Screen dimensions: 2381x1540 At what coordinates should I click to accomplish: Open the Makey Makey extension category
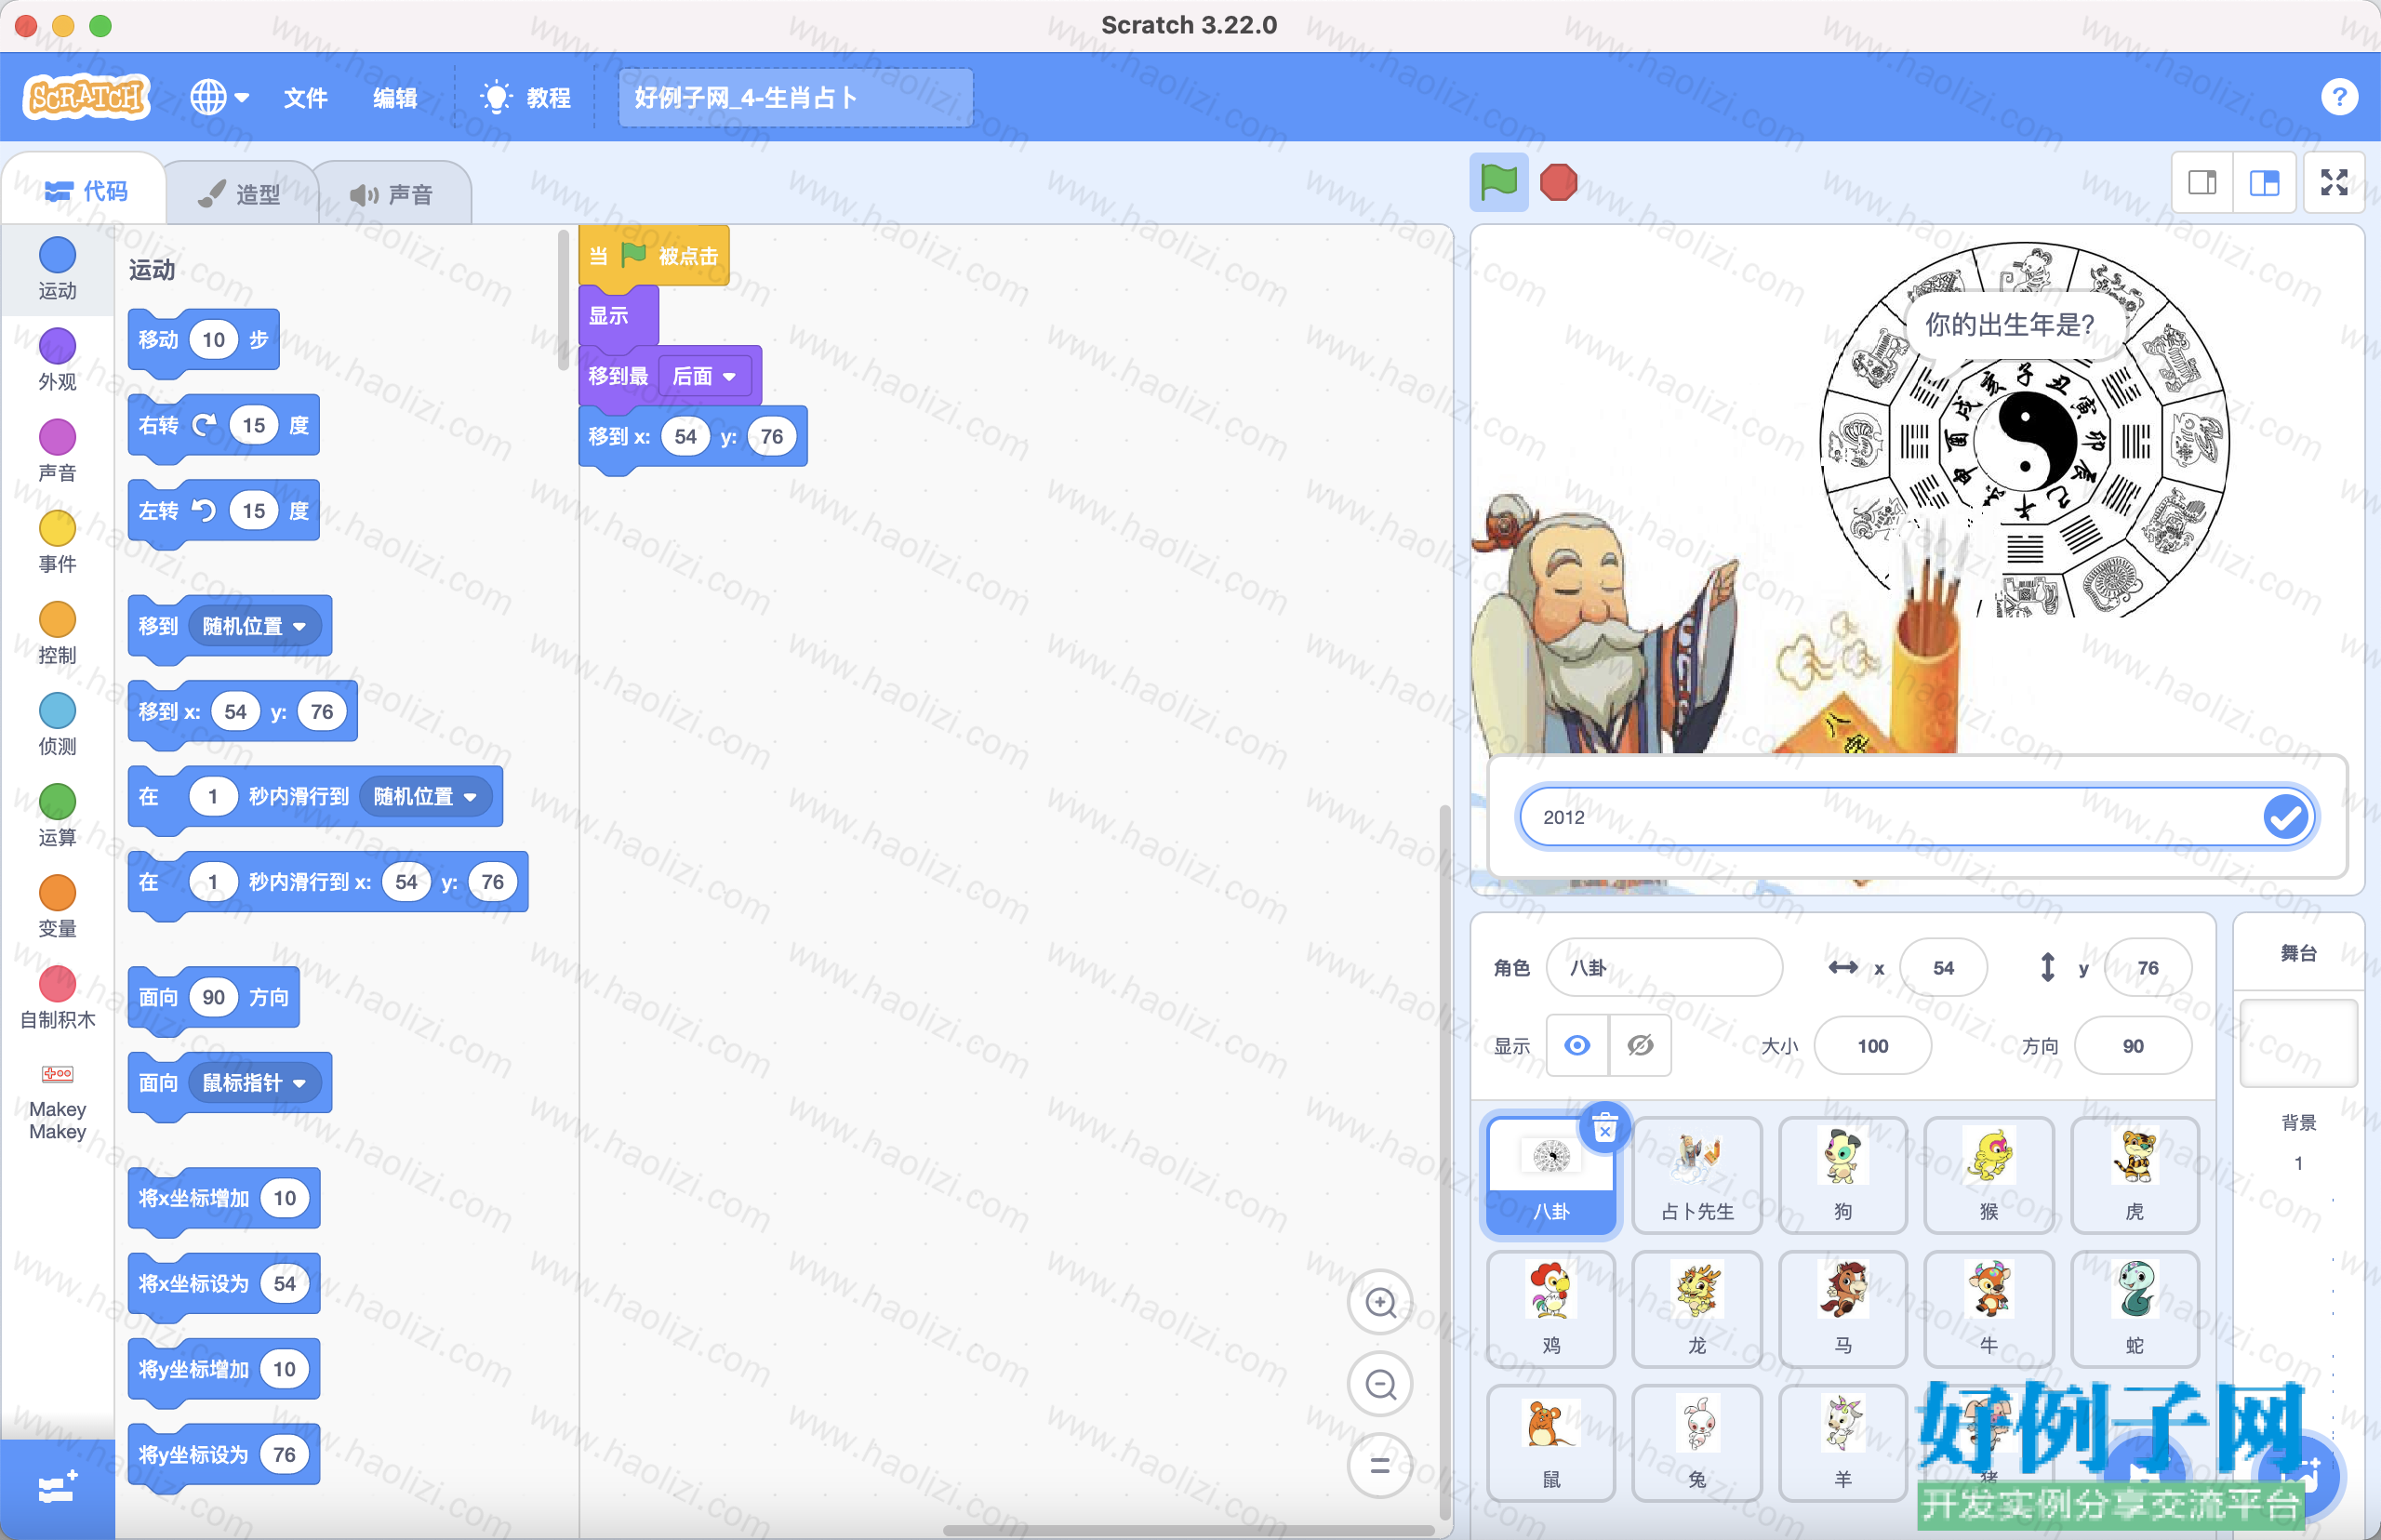coord(57,1102)
